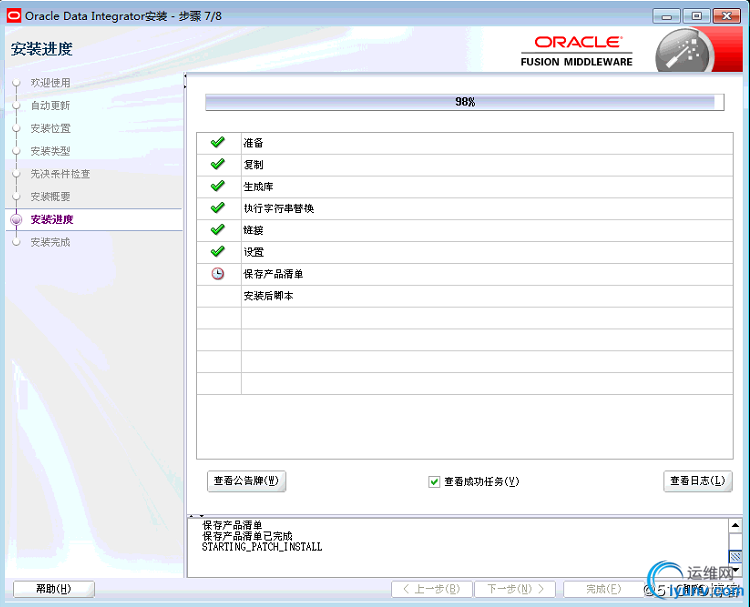Click the 完成(F) button
The height and width of the screenshot is (607, 750).
click(x=604, y=589)
